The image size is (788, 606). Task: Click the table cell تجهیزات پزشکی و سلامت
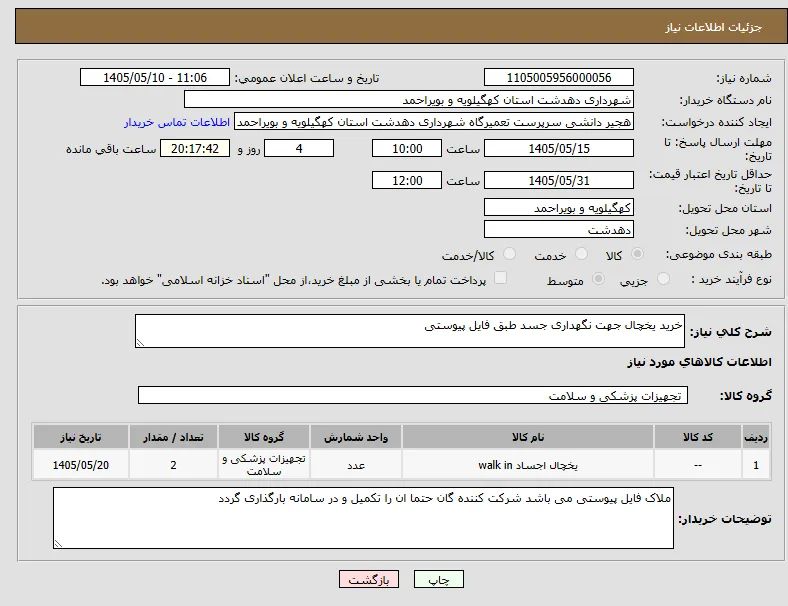[x=264, y=465]
